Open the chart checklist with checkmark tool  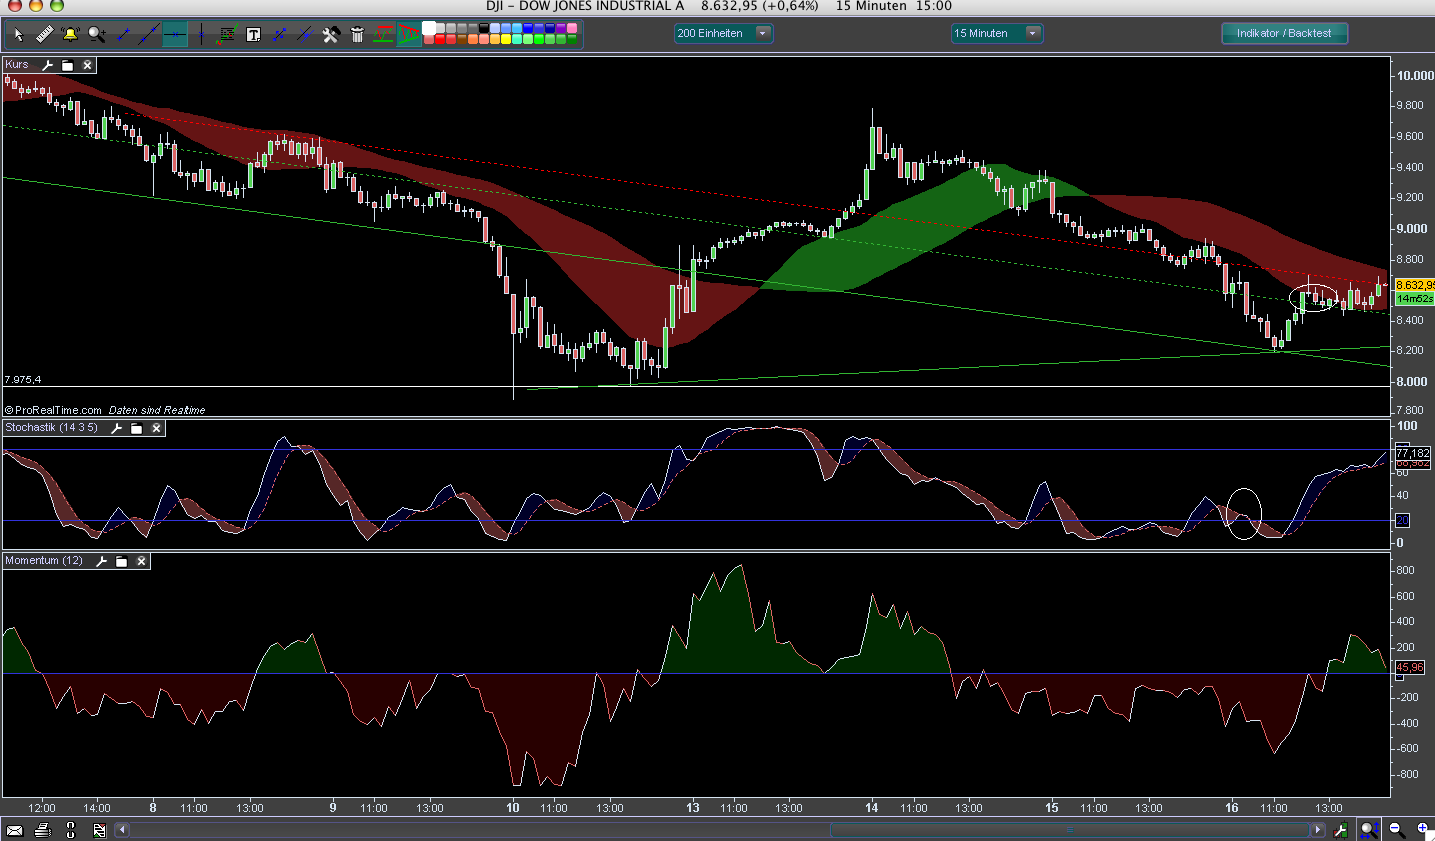point(227,34)
